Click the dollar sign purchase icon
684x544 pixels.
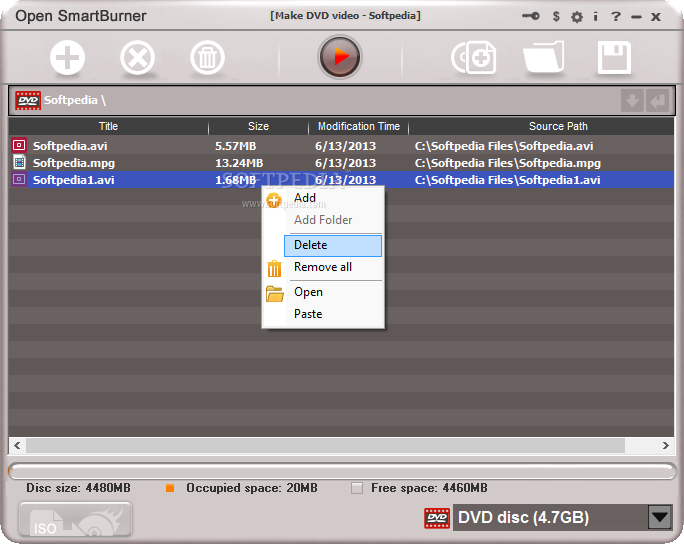(x=556, y=17)
